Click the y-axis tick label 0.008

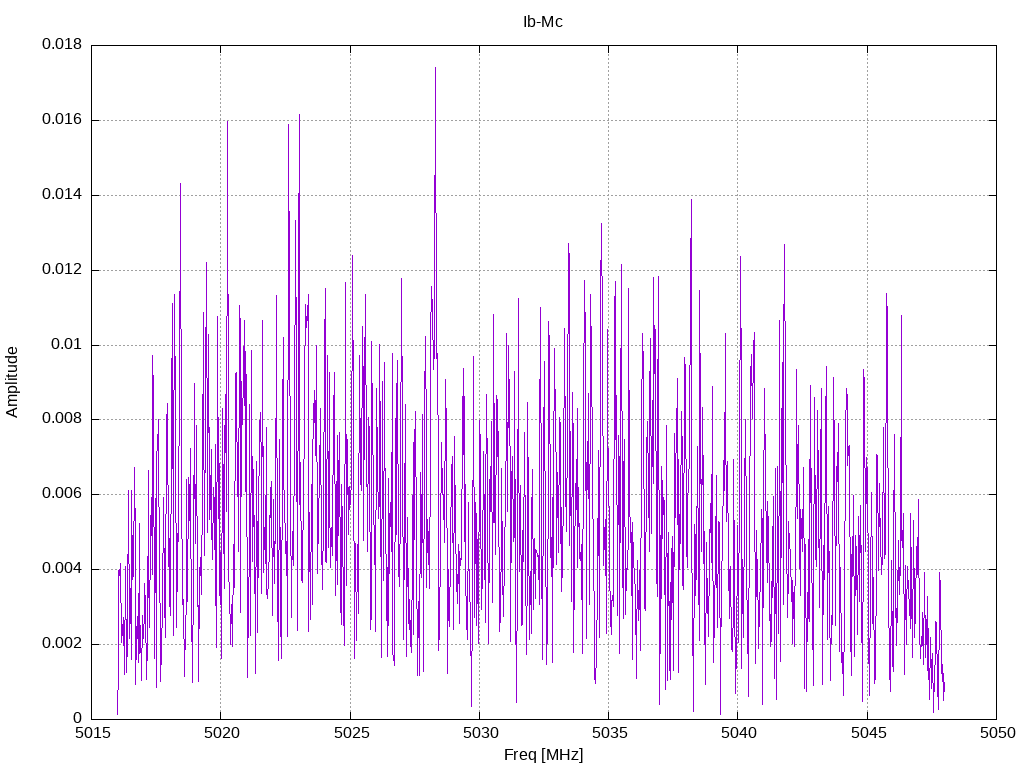pyautogui.click(x=62, y=419)
